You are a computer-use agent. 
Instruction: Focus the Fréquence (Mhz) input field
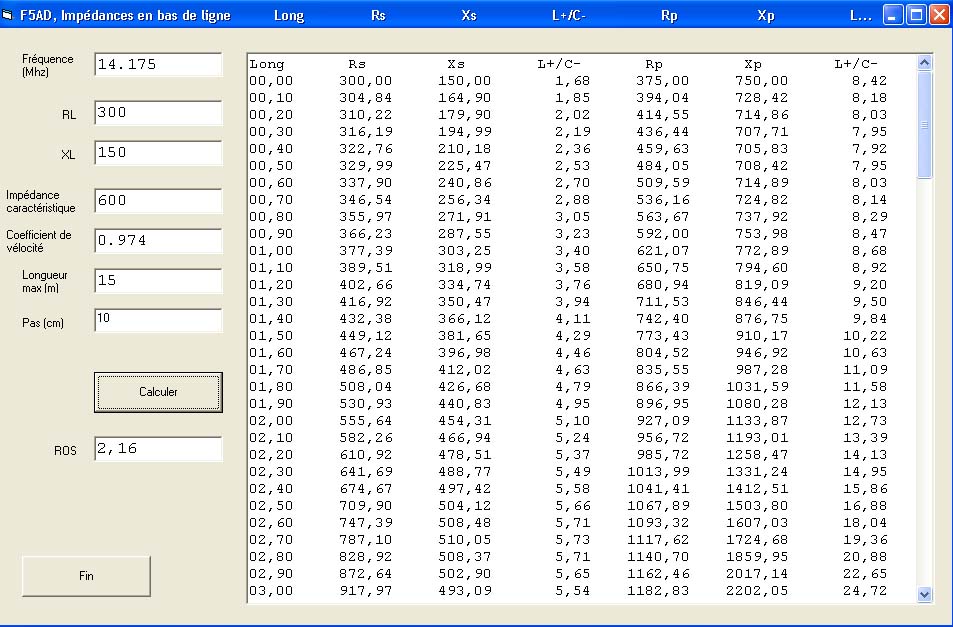click(x=158, y=64)
